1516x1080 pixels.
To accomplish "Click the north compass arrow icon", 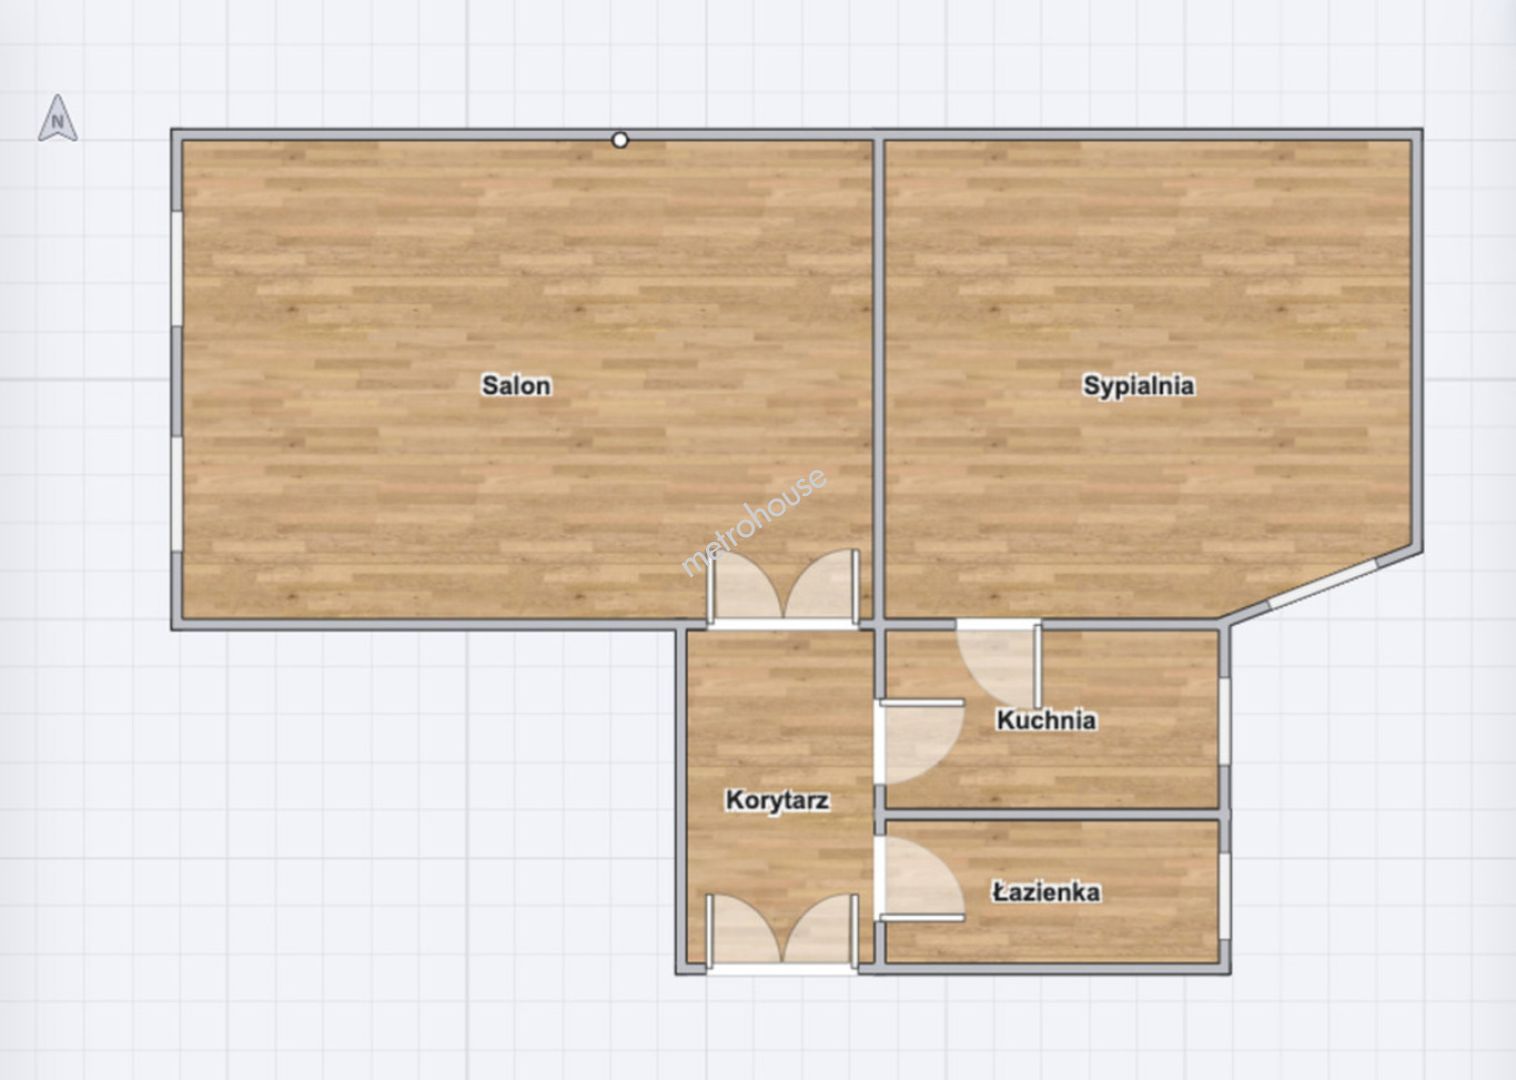I will [58, 119].
